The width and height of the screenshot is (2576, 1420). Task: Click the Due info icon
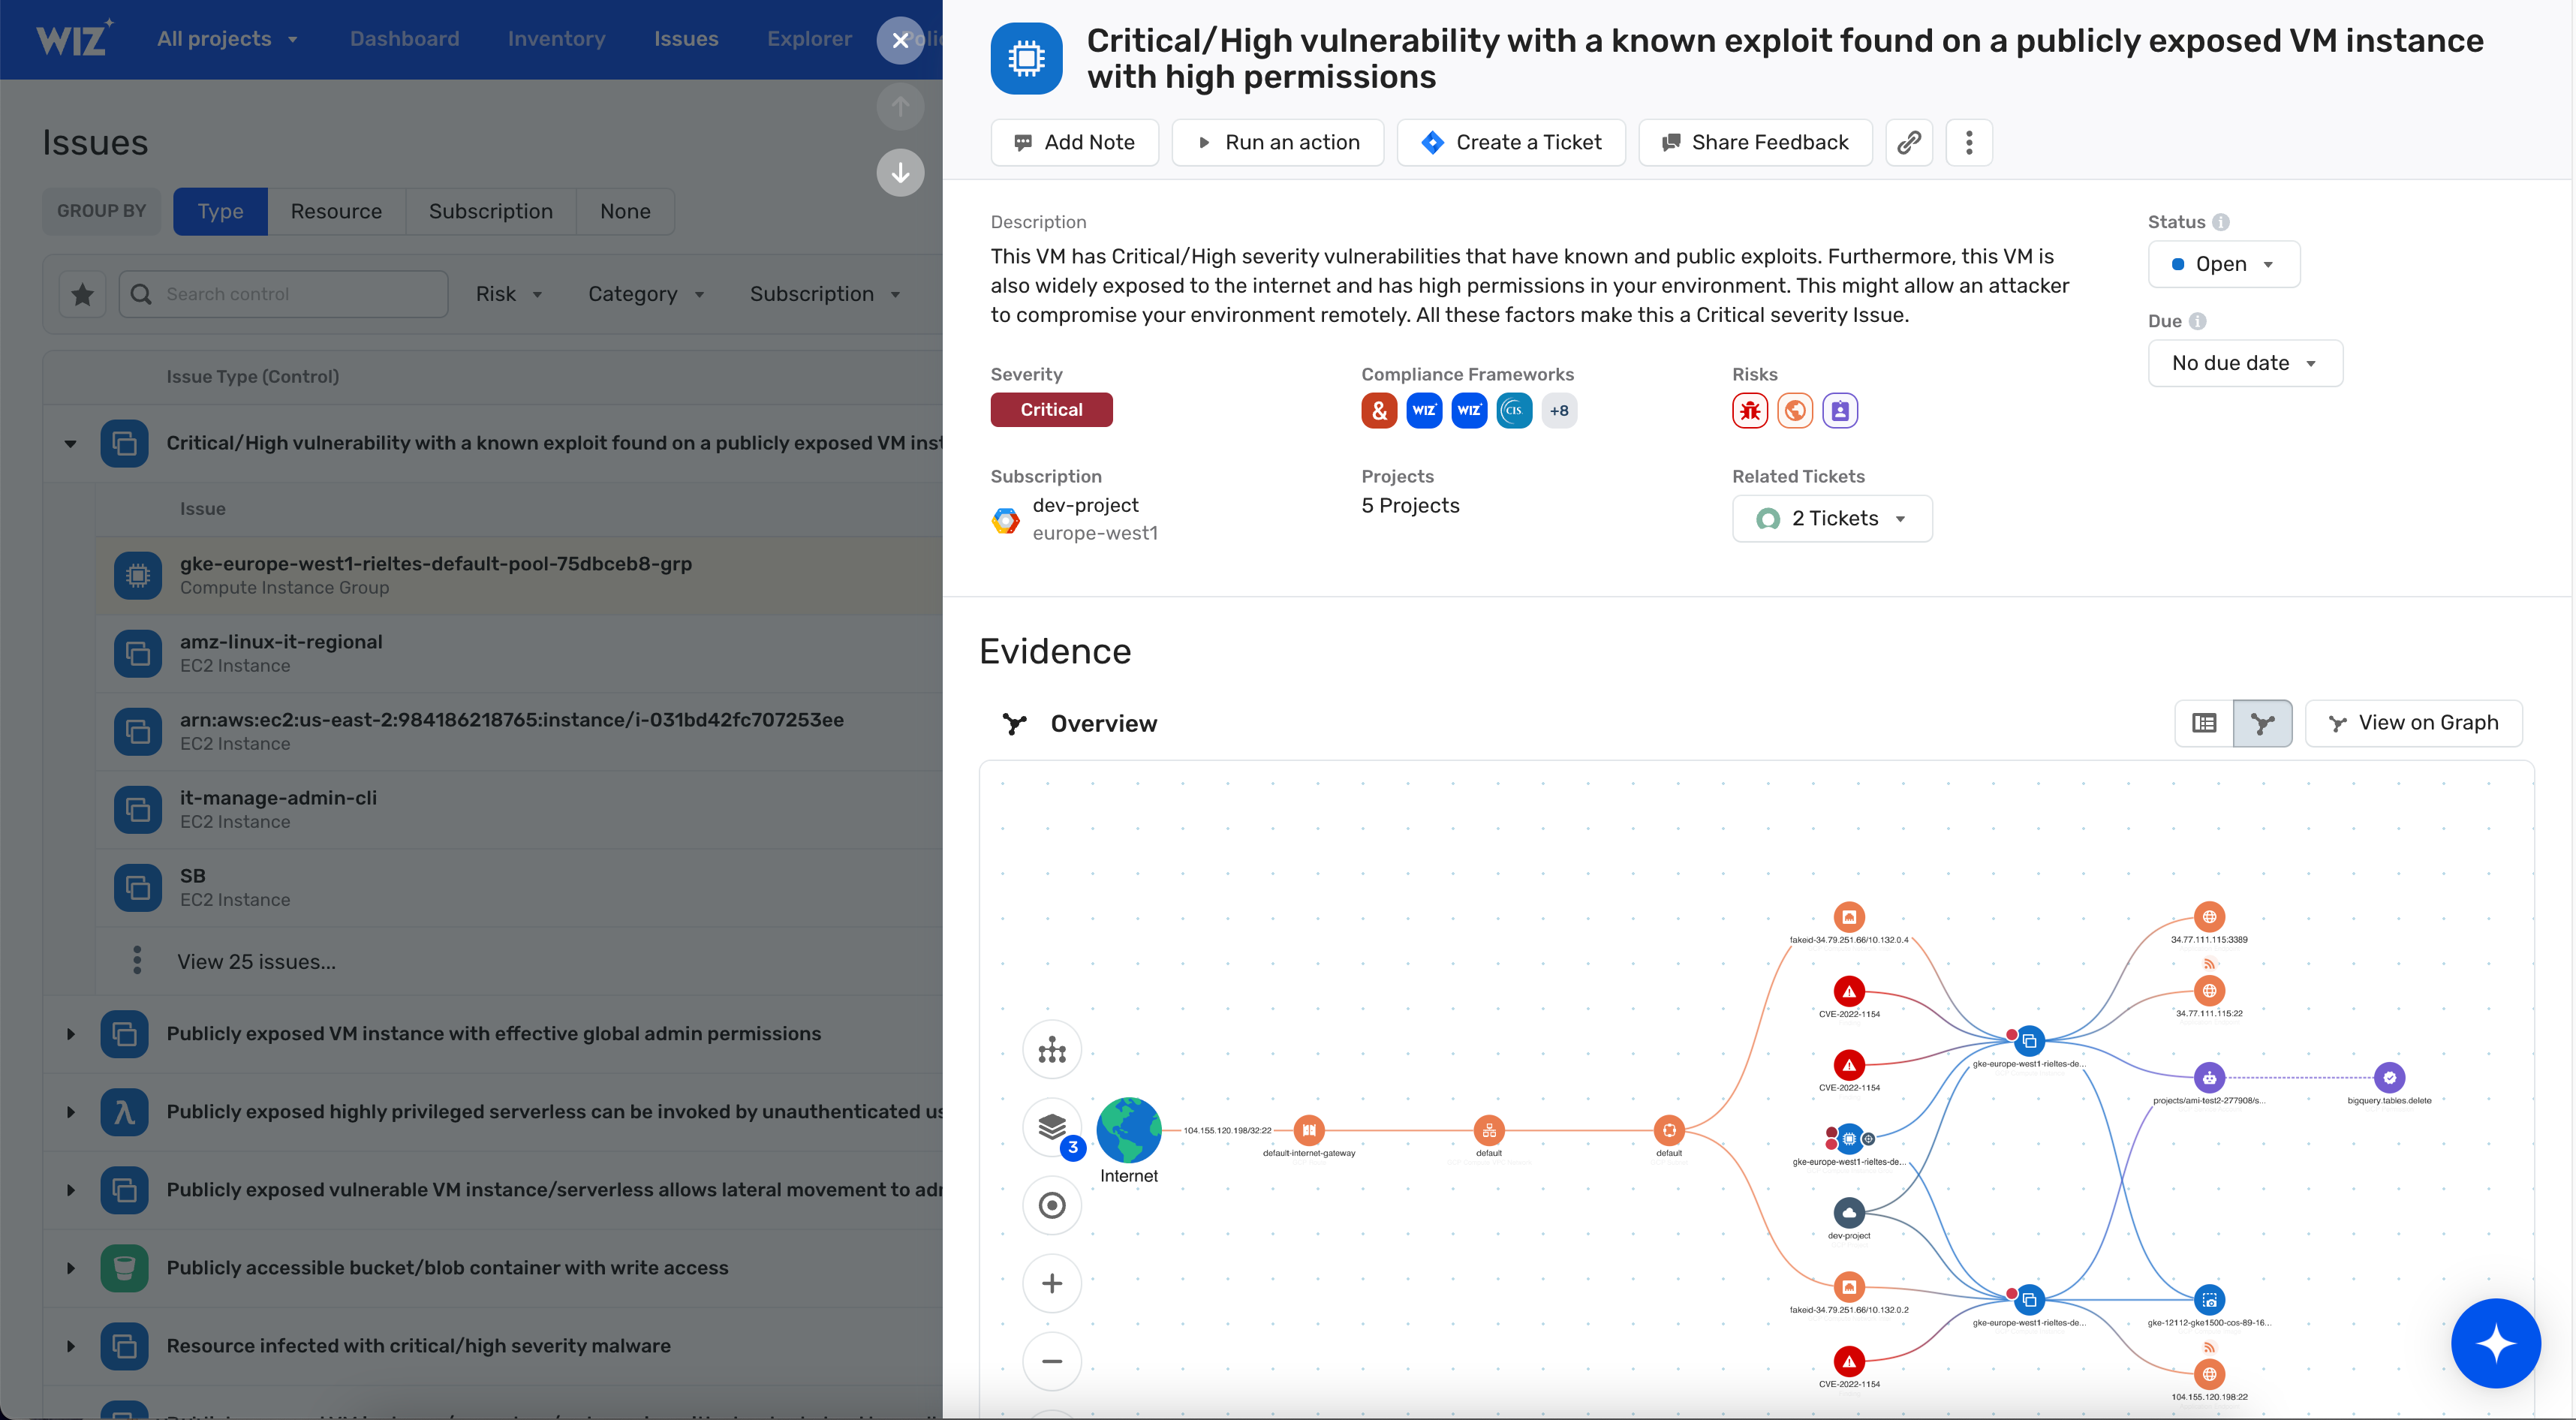pos(2197,321)
